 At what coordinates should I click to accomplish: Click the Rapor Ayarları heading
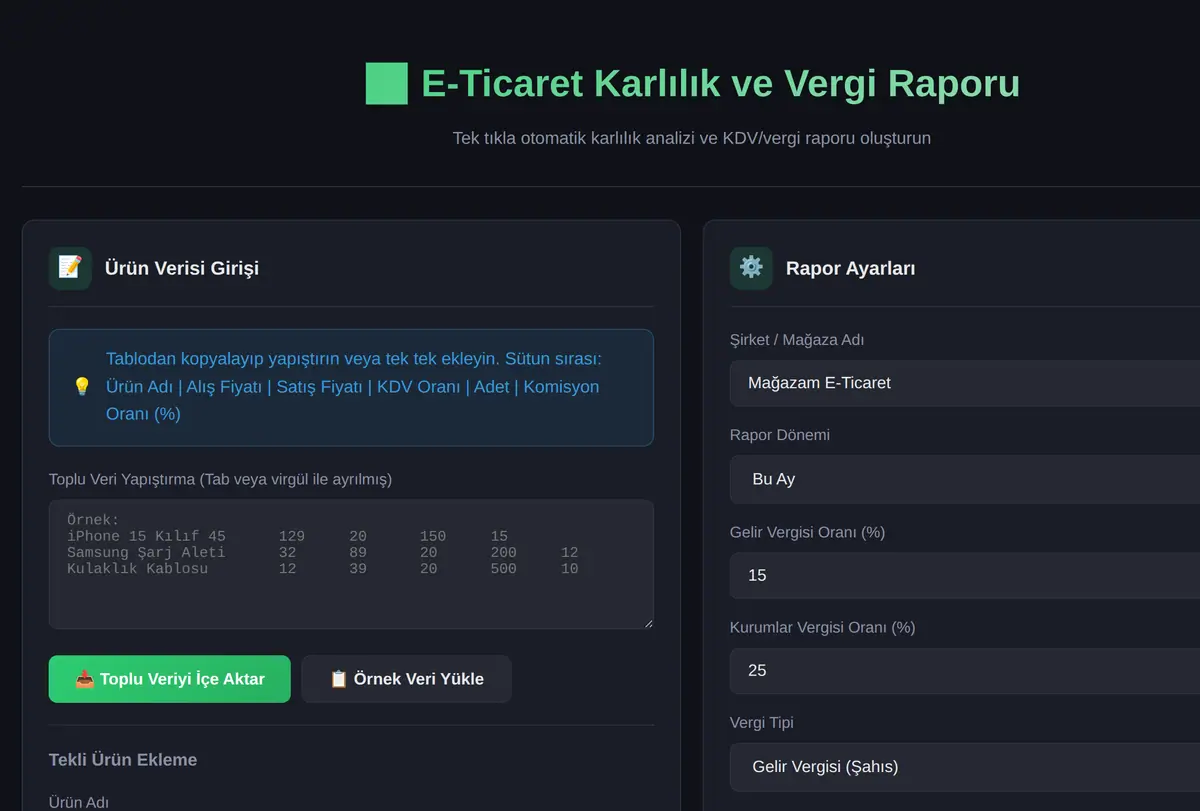pos(851,268)
